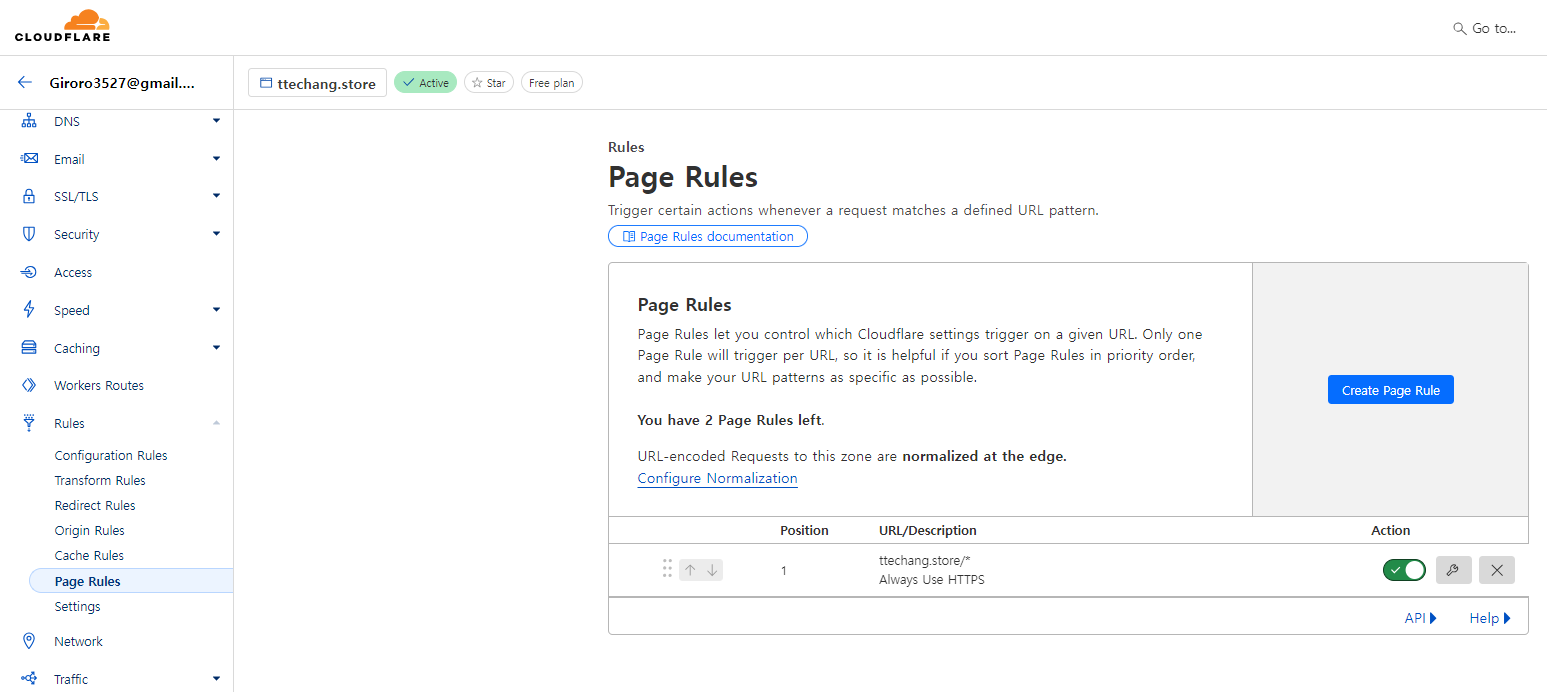Click the Always Use HTTPS description
Screen dimensions: 1547x692
(932, 579)
